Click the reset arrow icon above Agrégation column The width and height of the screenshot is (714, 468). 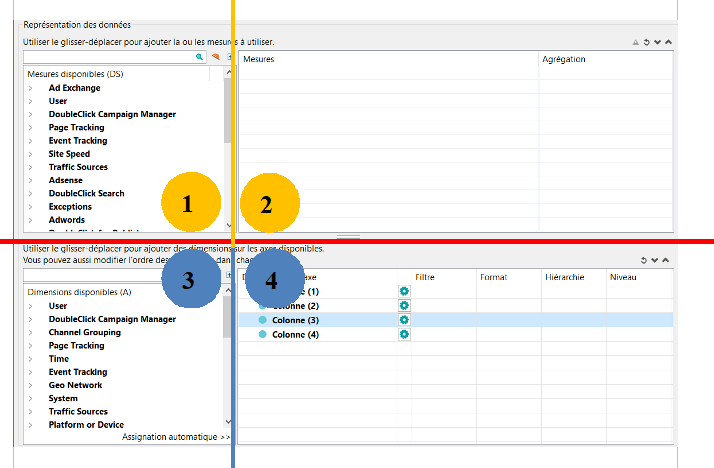pos(647,43)
